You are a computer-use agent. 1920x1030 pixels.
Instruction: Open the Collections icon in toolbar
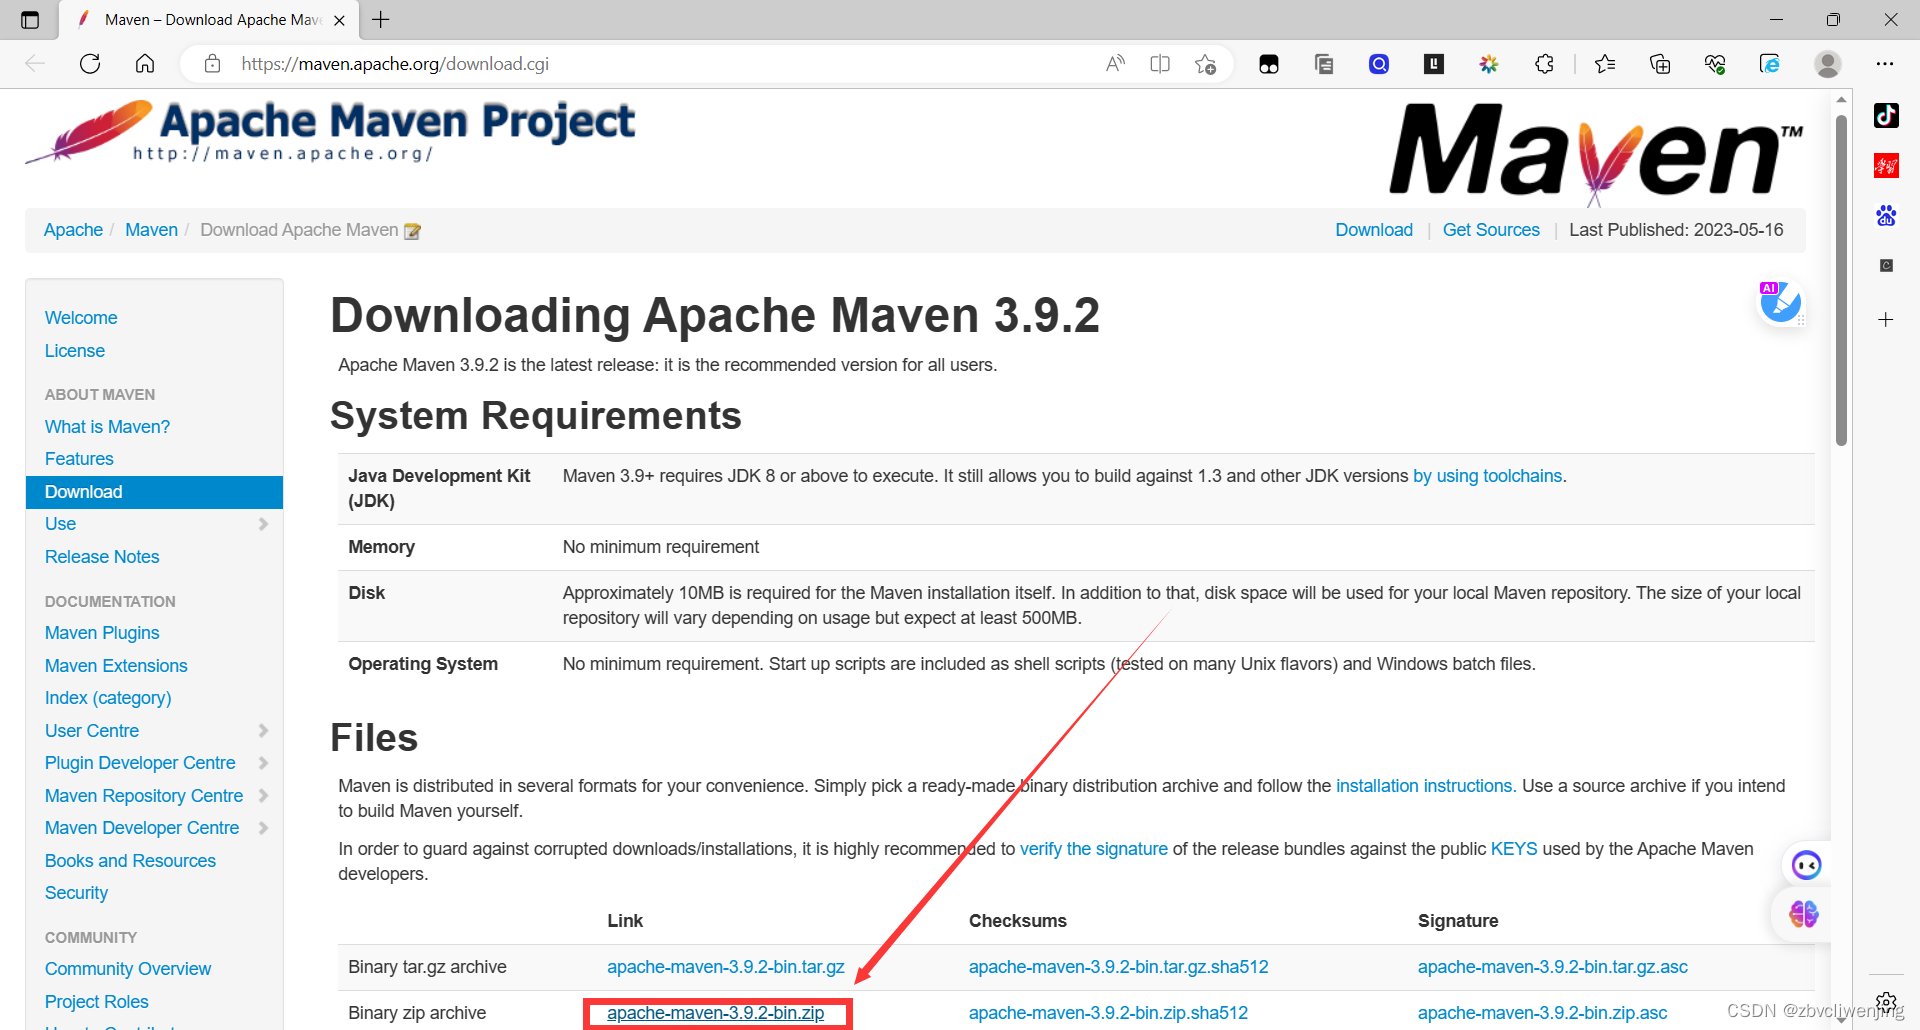1660,63
